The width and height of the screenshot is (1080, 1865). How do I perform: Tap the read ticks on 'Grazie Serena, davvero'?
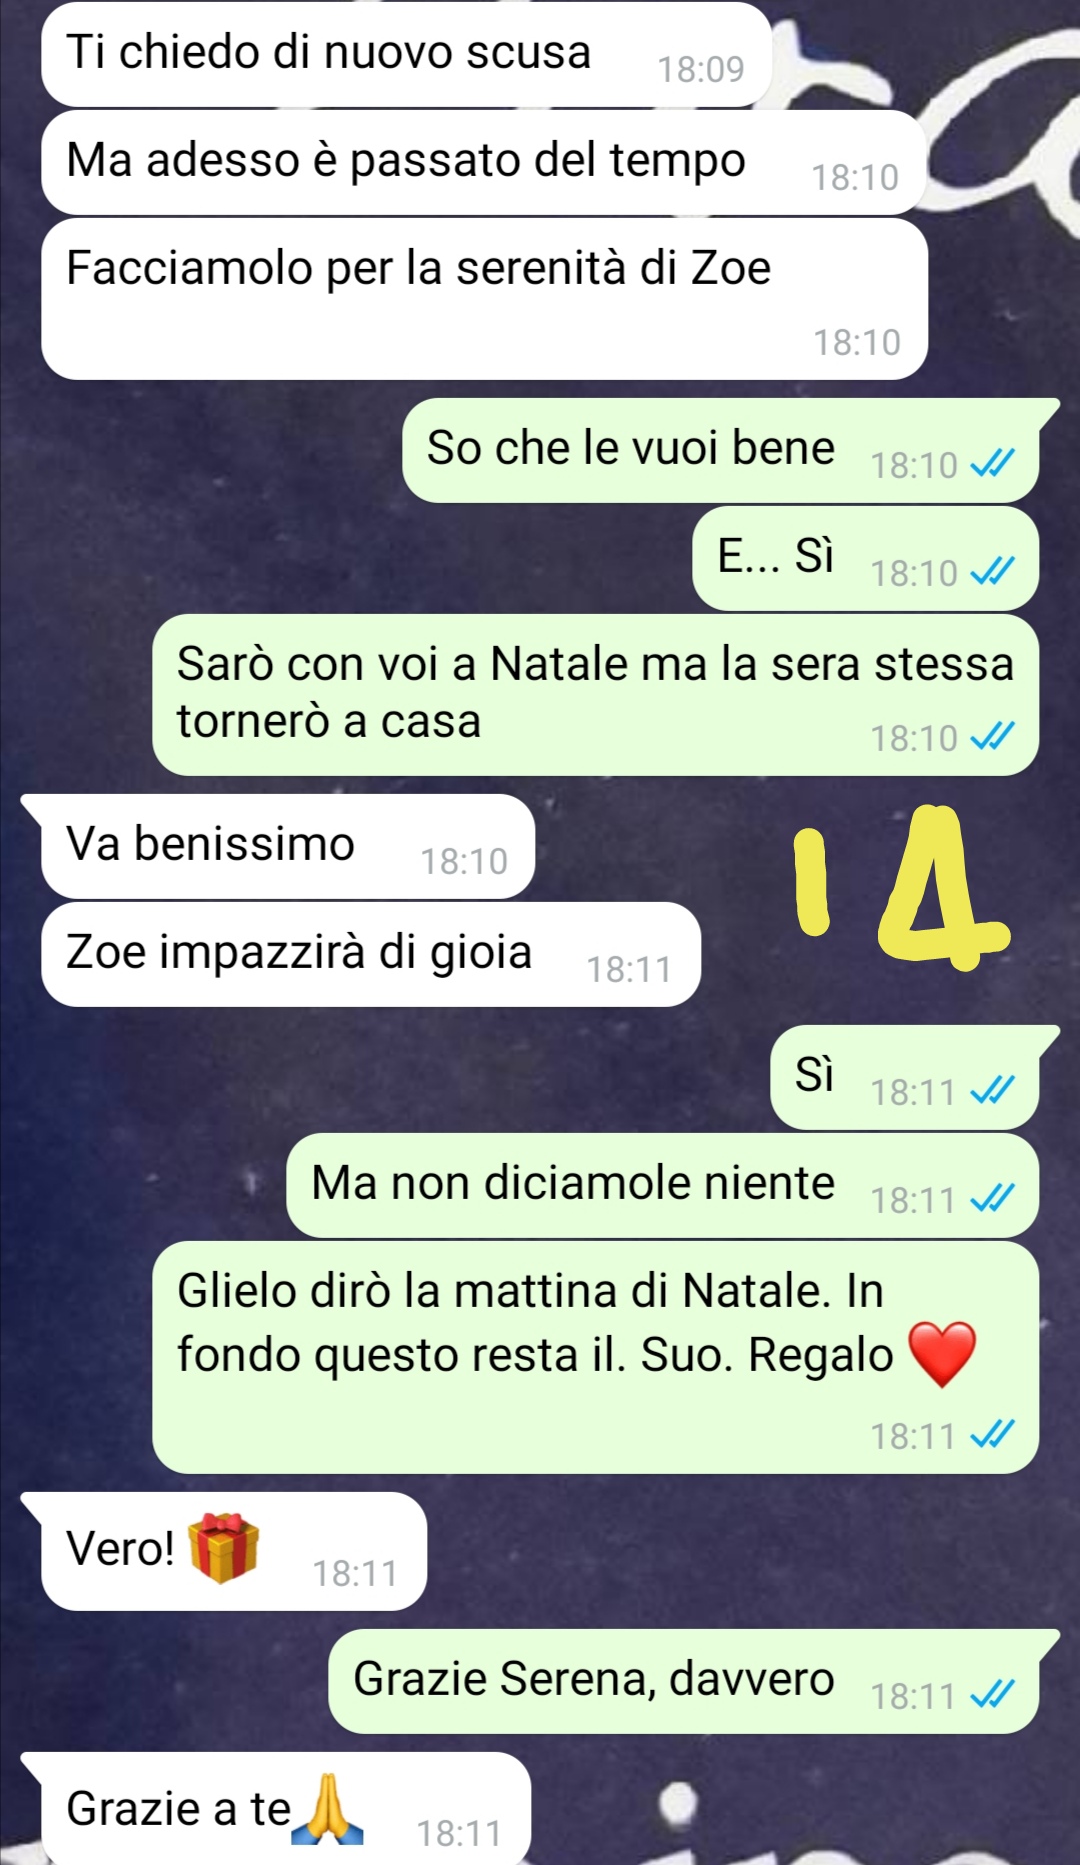(993, 1694)
